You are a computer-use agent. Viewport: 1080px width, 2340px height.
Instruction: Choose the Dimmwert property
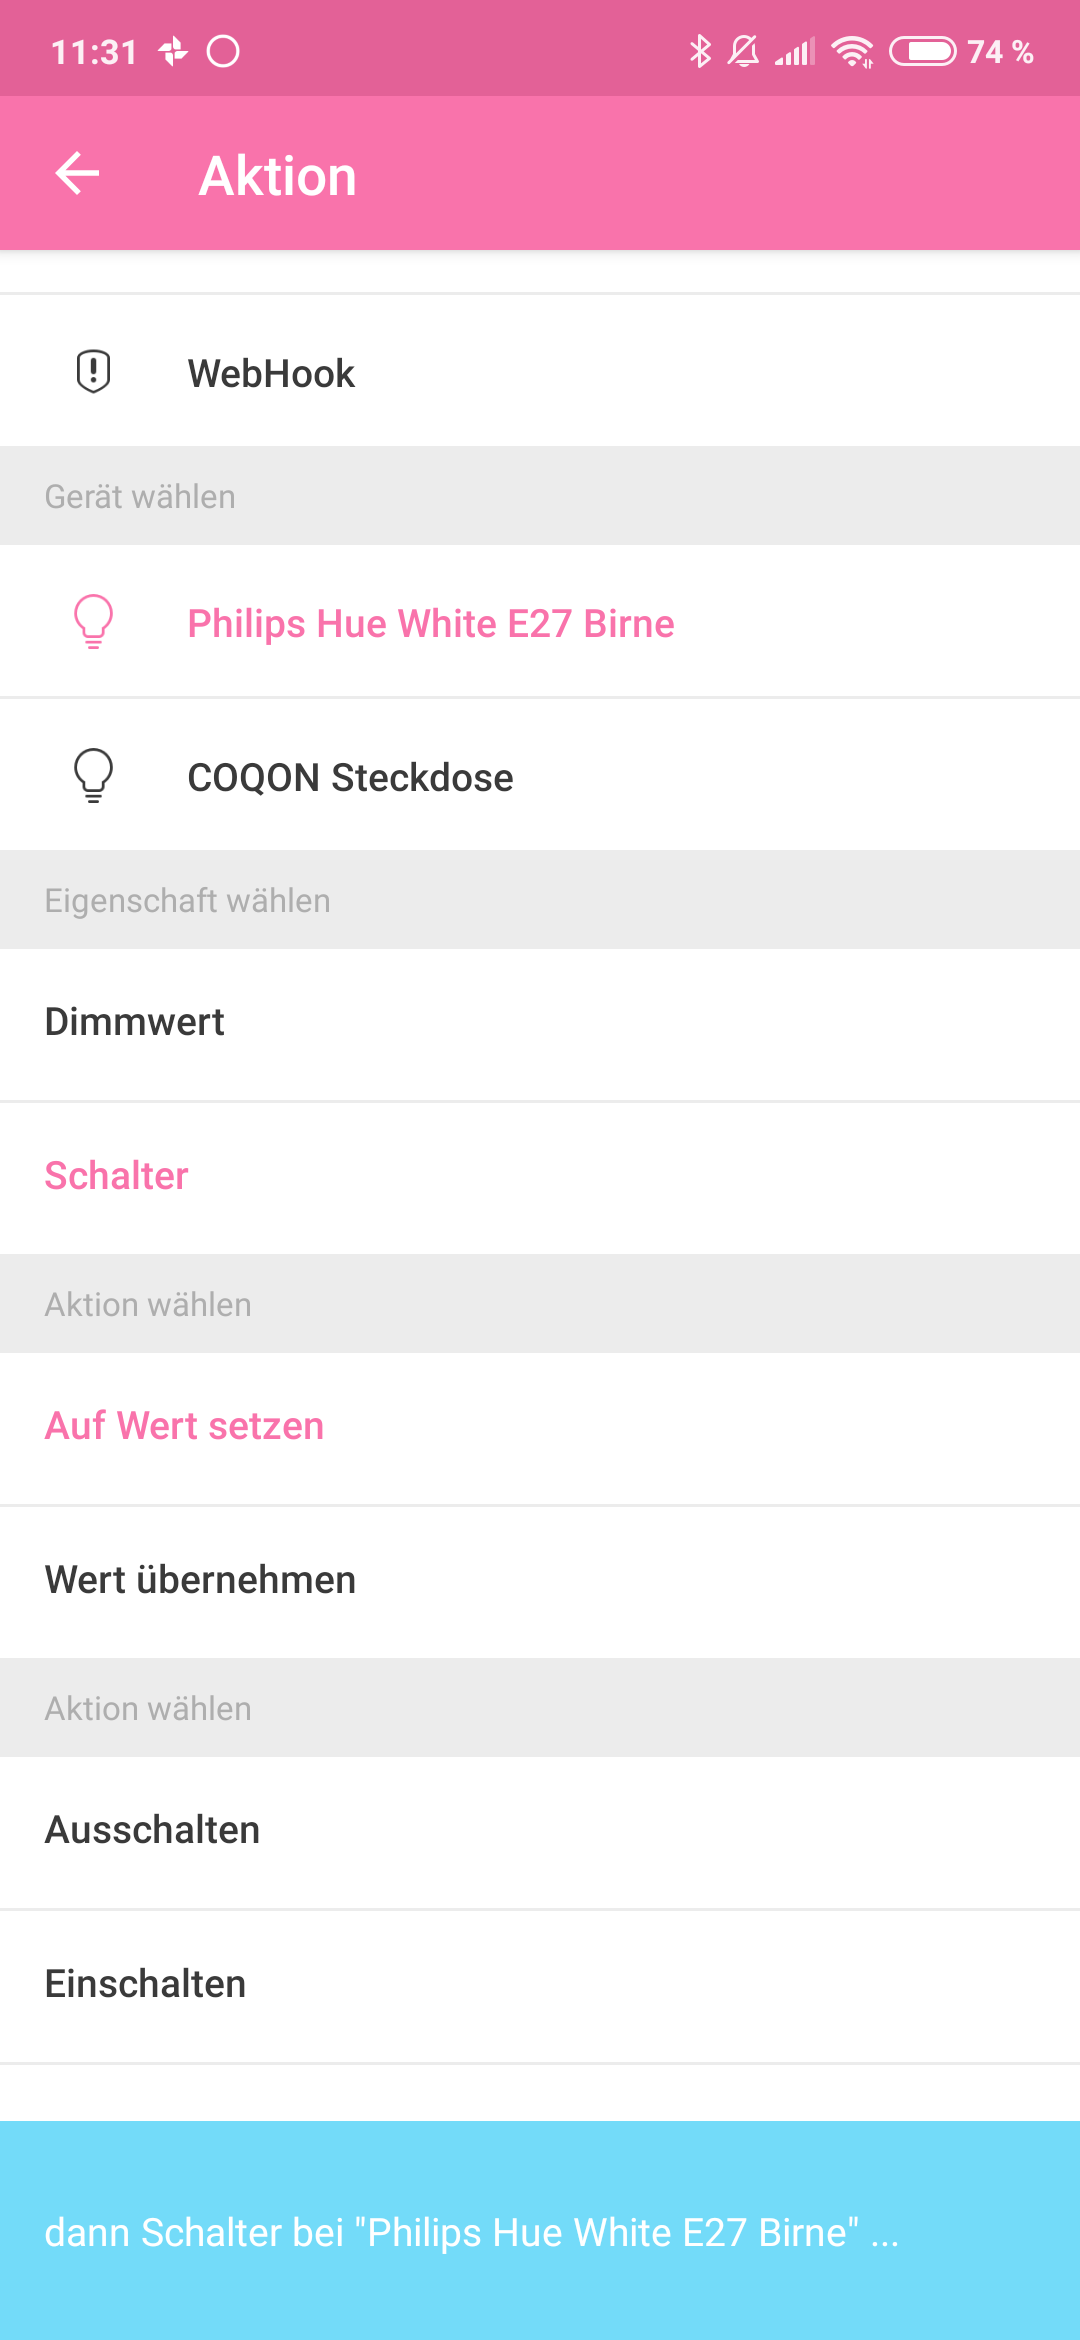coord(135,1022)
